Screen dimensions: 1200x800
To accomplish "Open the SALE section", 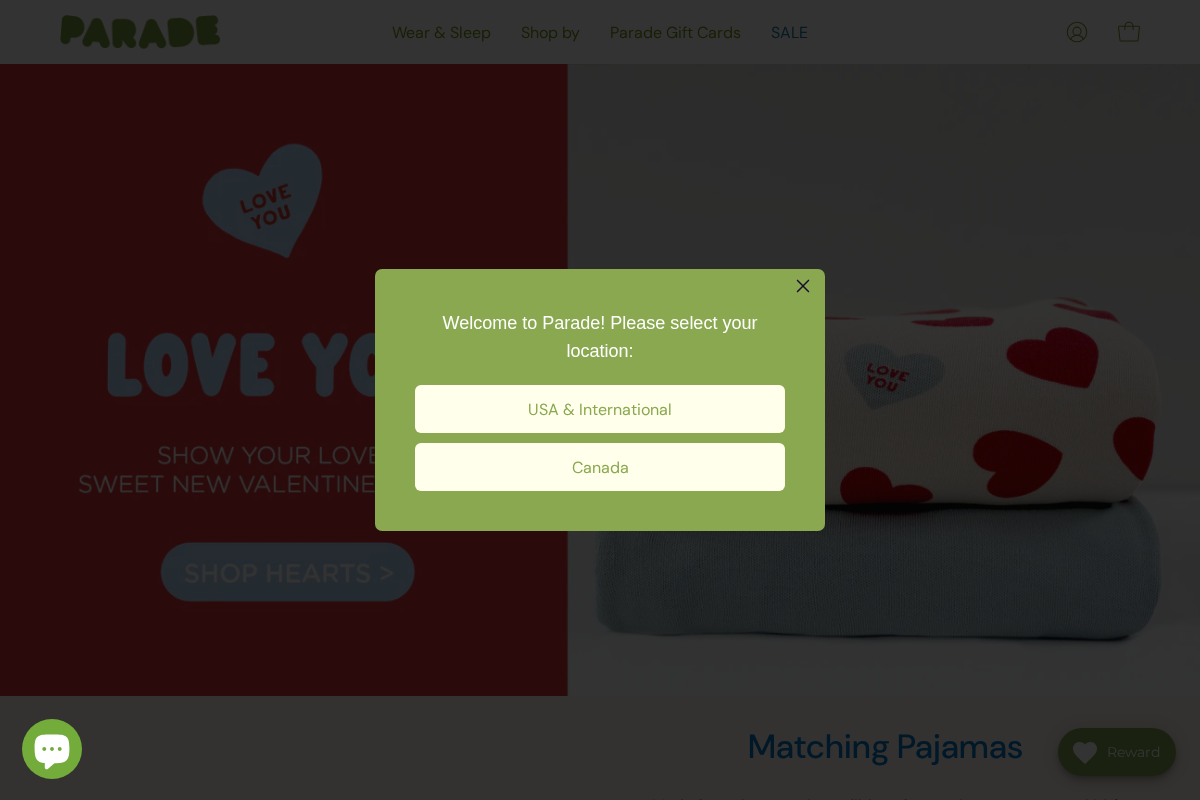I will click(789, 32).
